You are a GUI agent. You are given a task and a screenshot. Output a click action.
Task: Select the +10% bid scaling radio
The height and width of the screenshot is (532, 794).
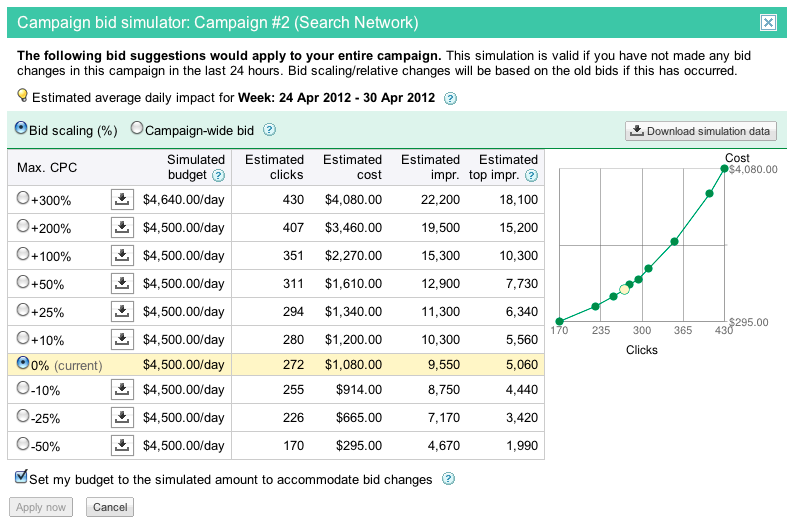(23, 337)
